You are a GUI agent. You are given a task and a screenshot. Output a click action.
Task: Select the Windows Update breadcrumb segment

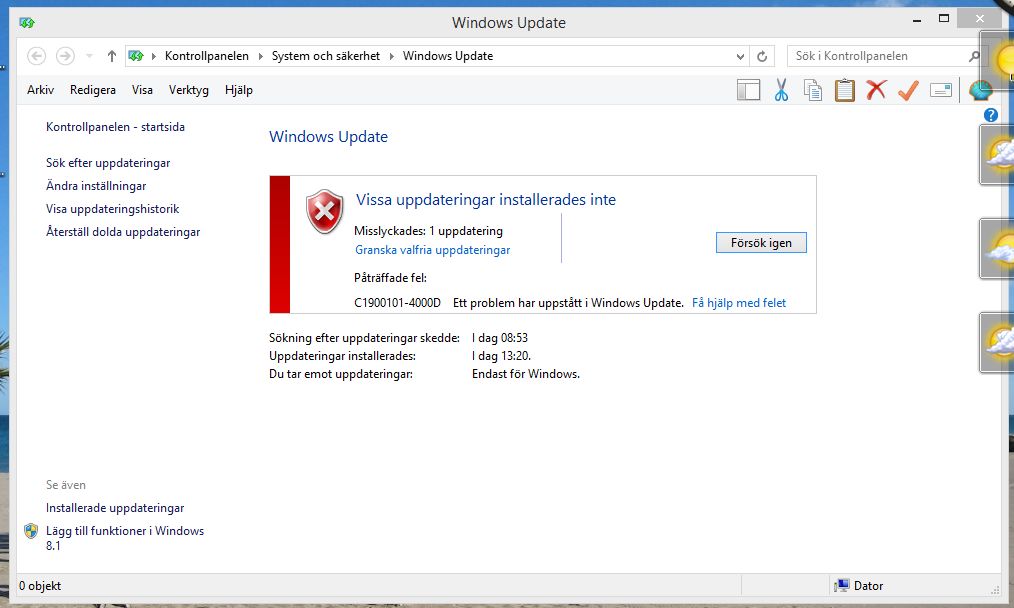(448, 56)
